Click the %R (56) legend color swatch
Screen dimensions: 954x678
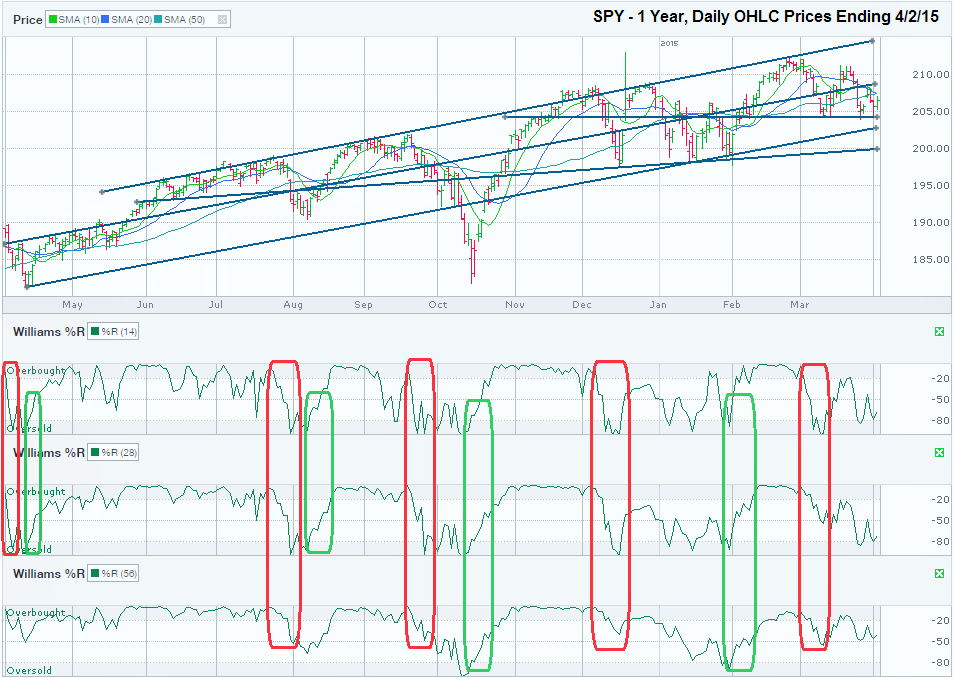(95, 573)
